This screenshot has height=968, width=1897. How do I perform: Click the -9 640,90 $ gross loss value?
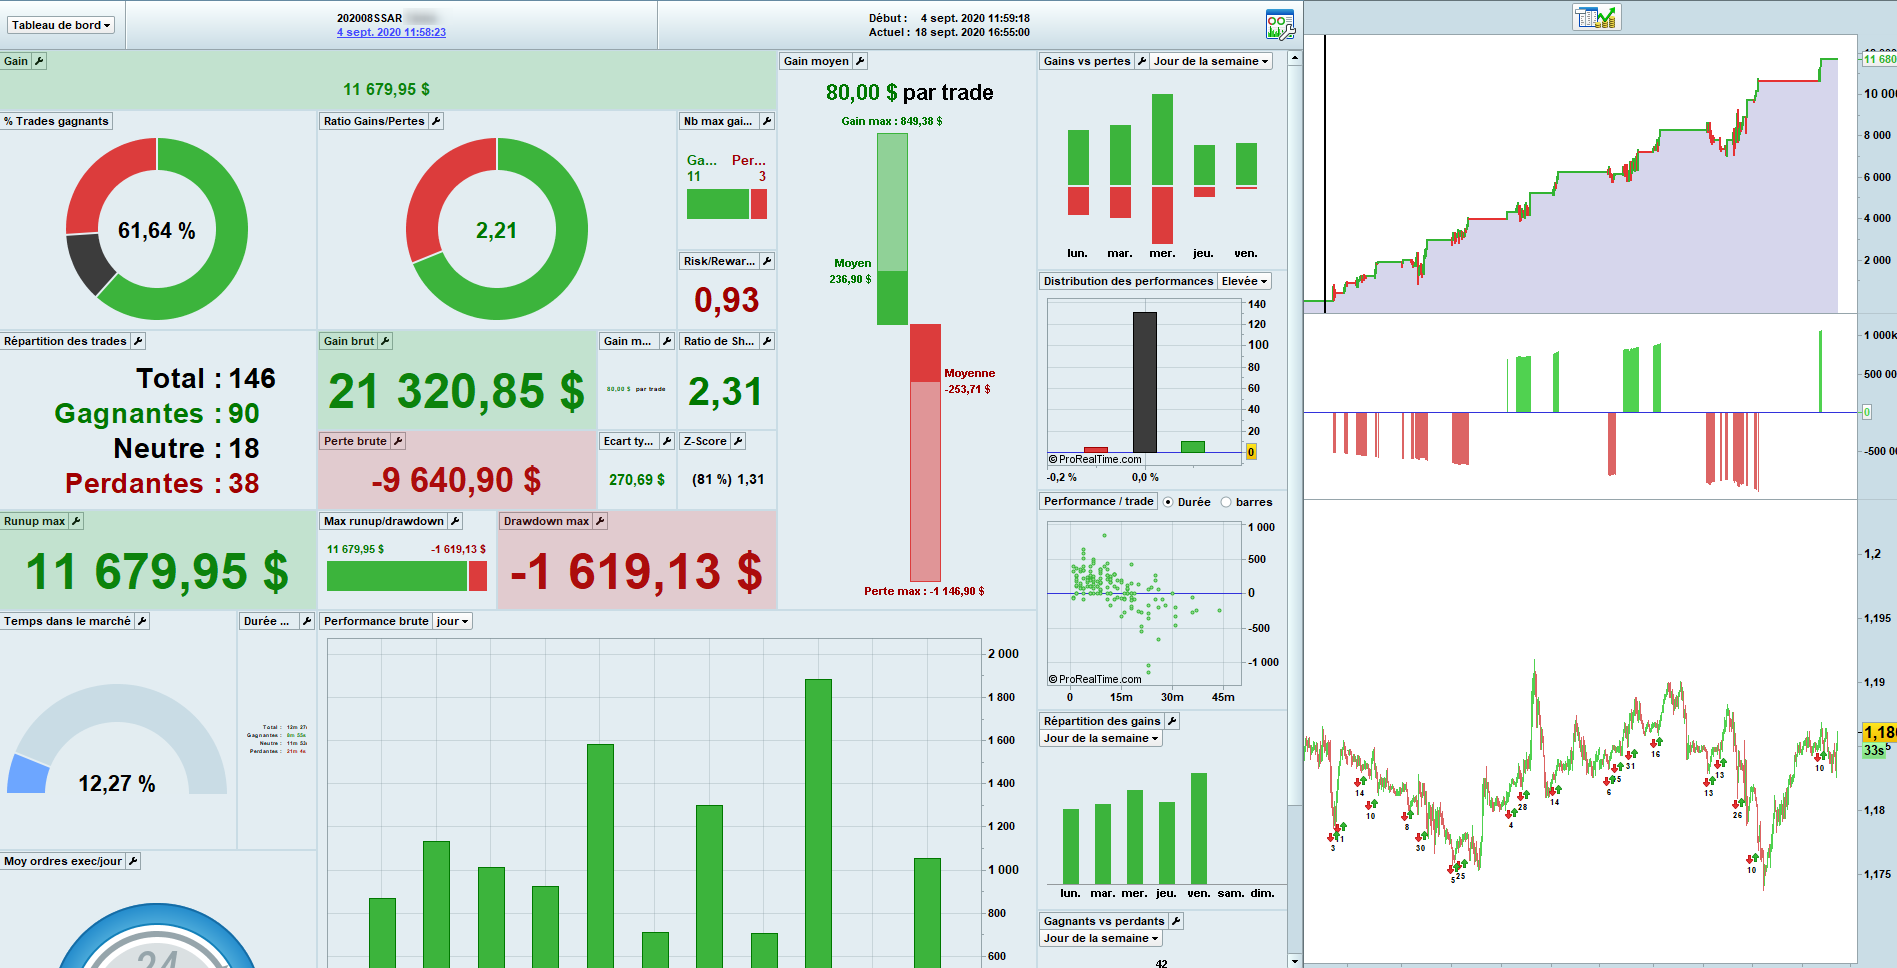coord(456,481)
